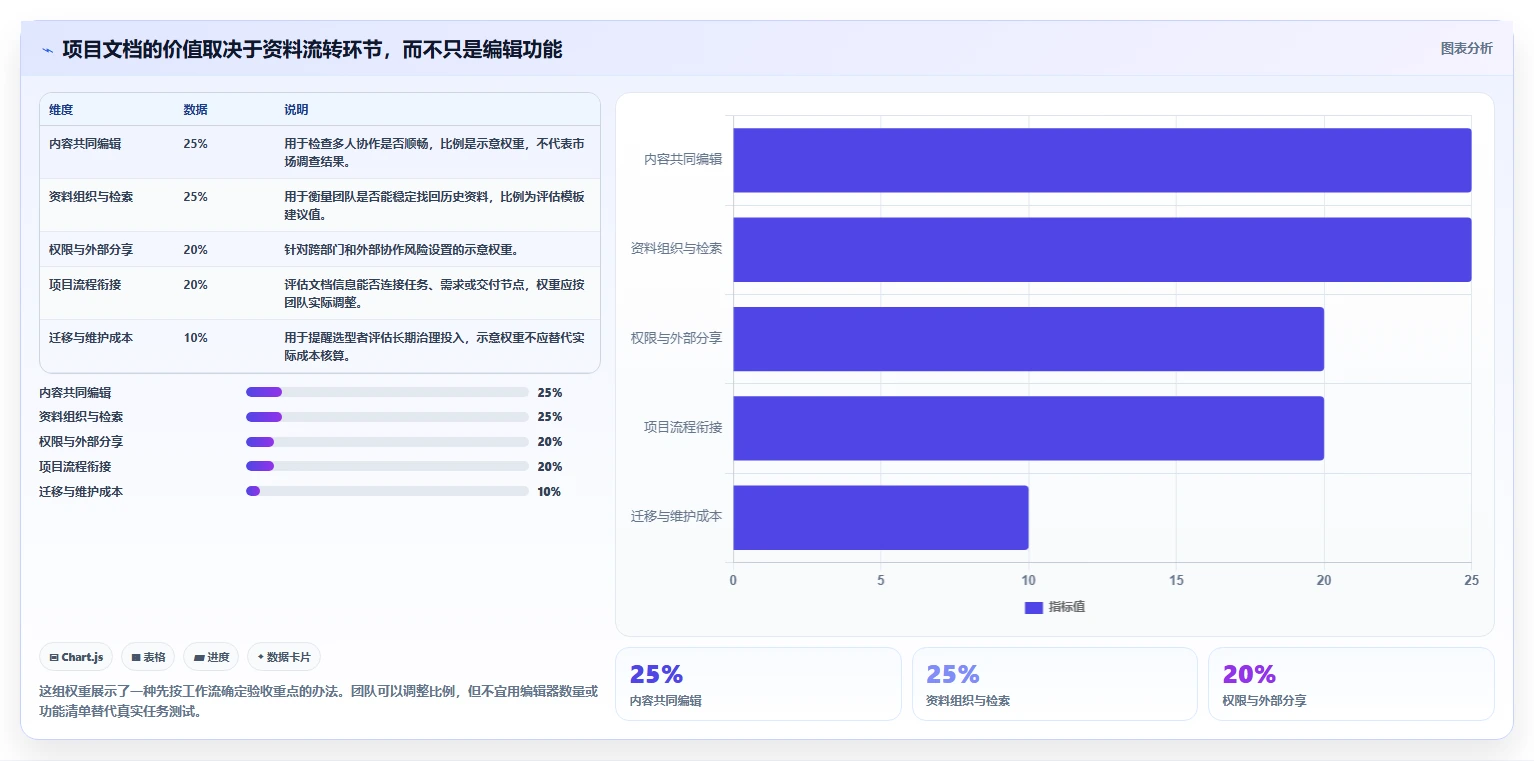Click the 迁移与维护成本 bar in the chart
The width and height of the screenshot is (1534, 761).
click(881, 517)
